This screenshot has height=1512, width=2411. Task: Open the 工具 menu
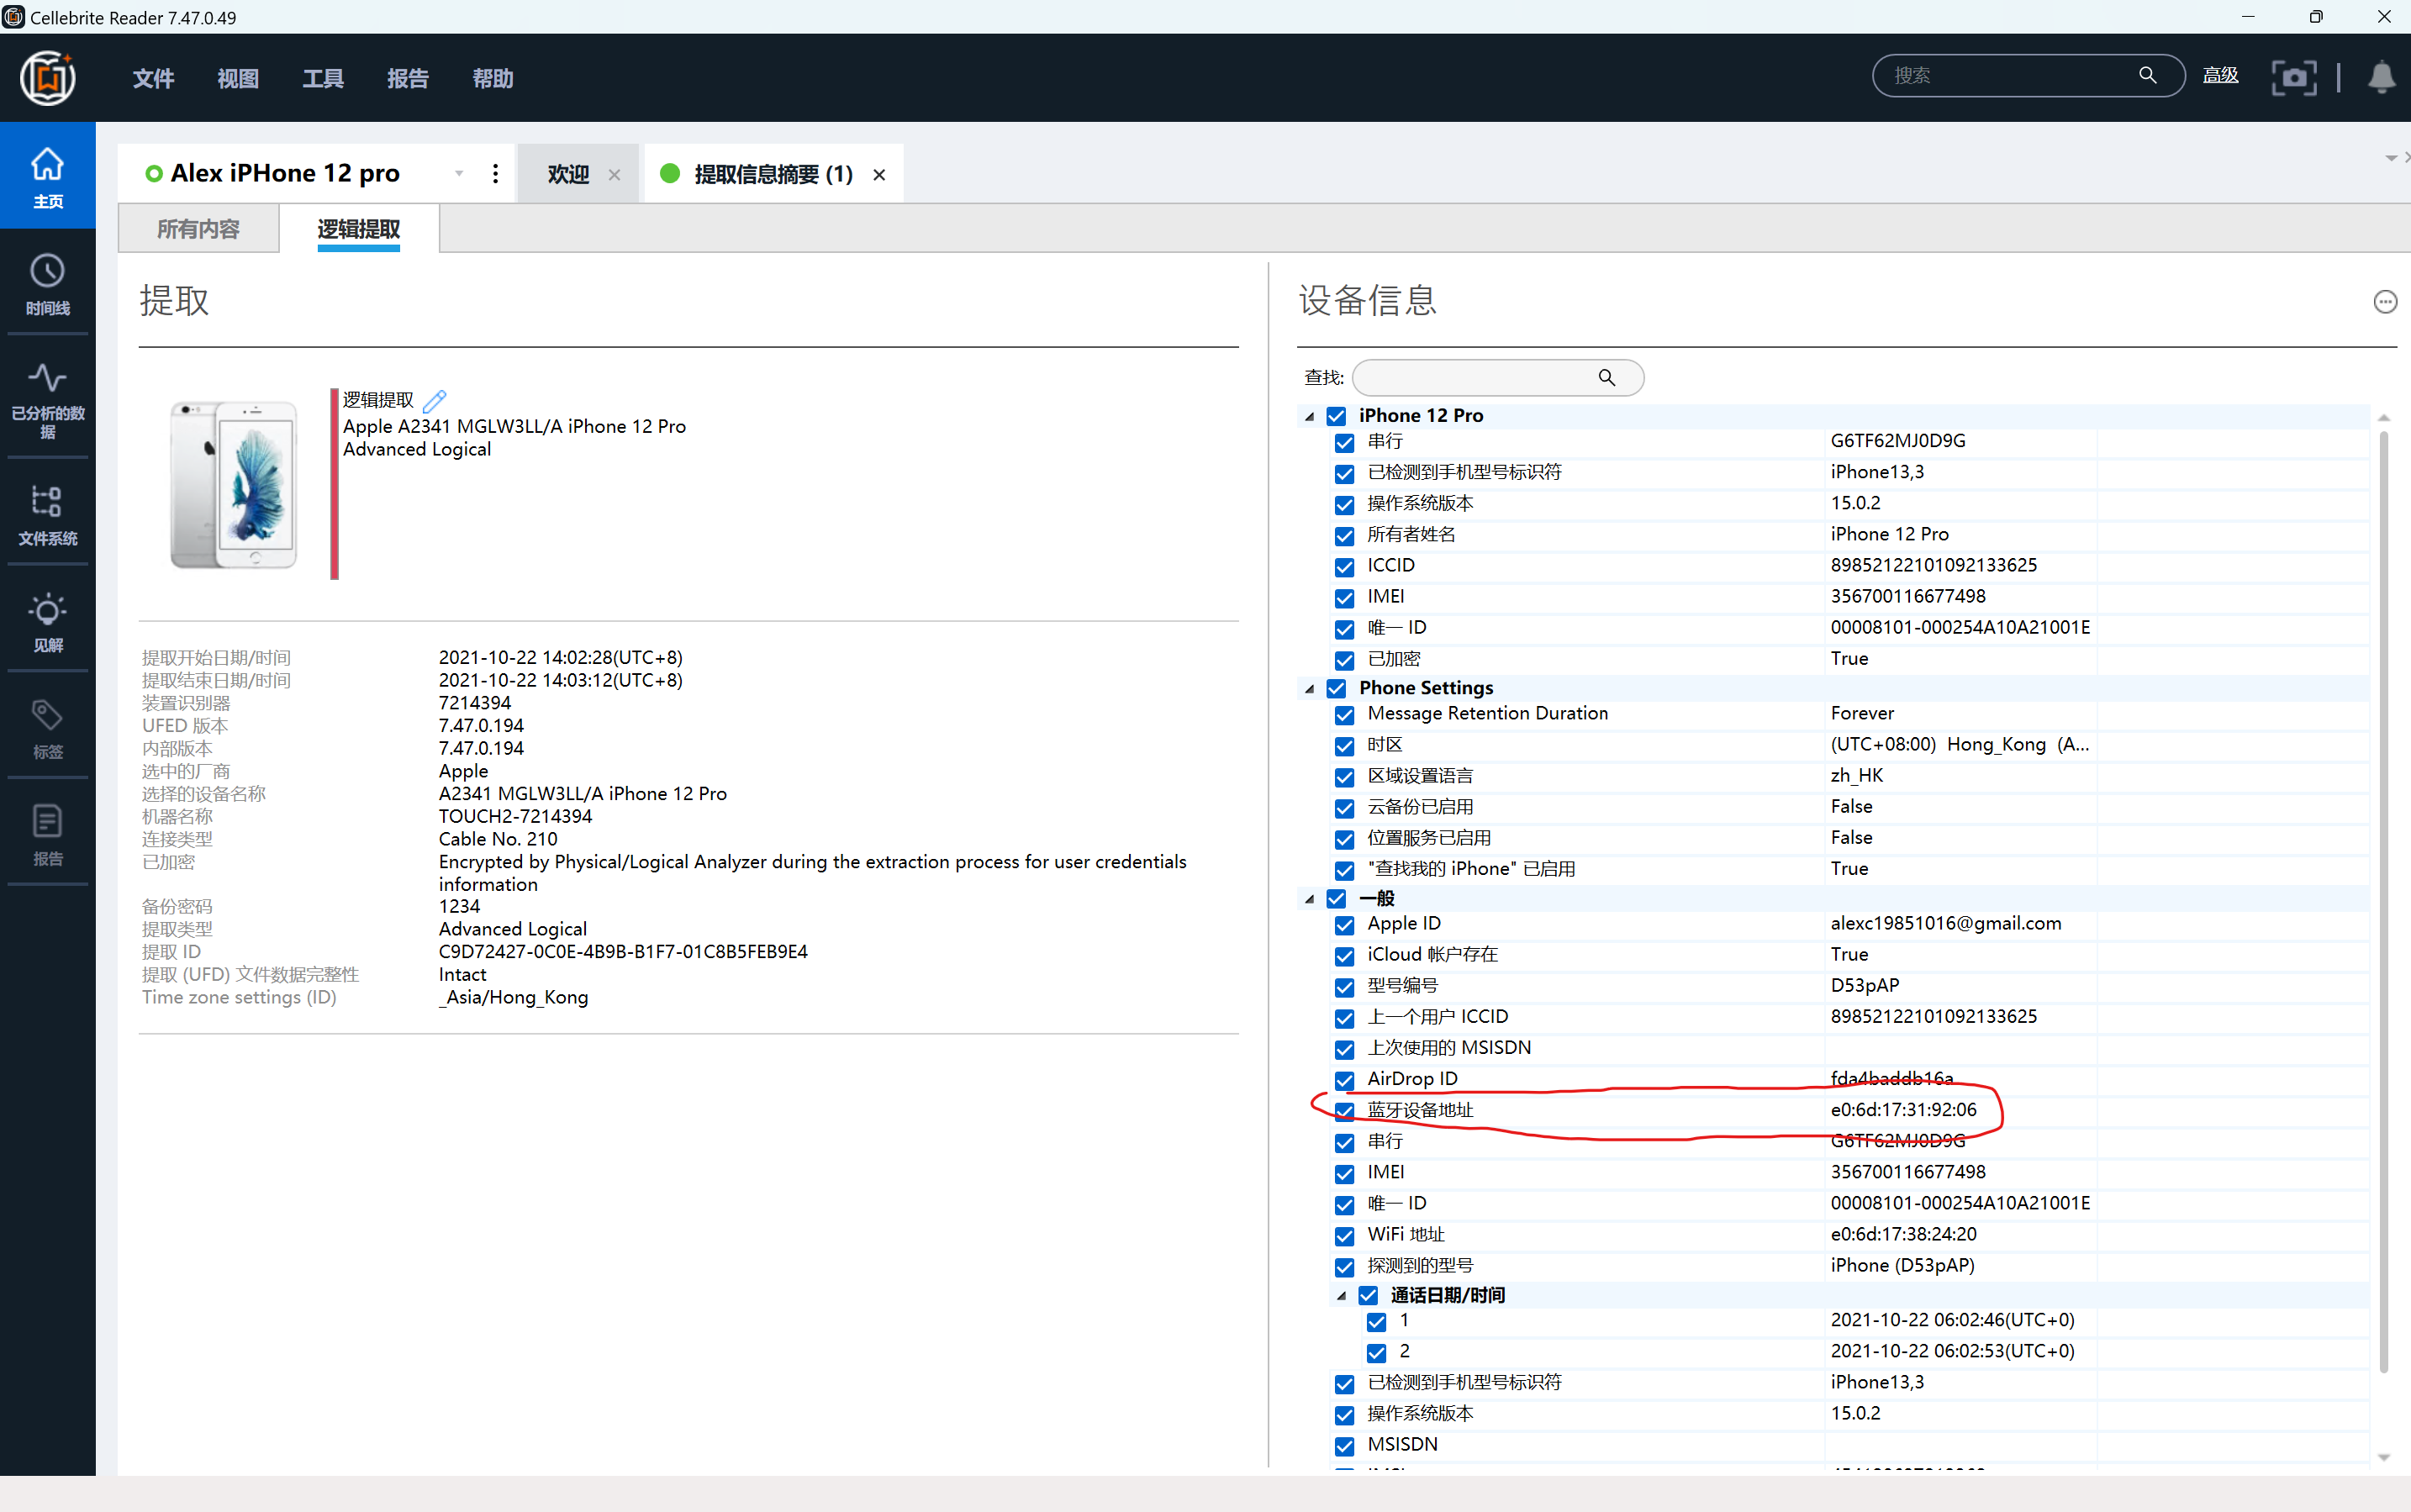click(x=322, y=78)
